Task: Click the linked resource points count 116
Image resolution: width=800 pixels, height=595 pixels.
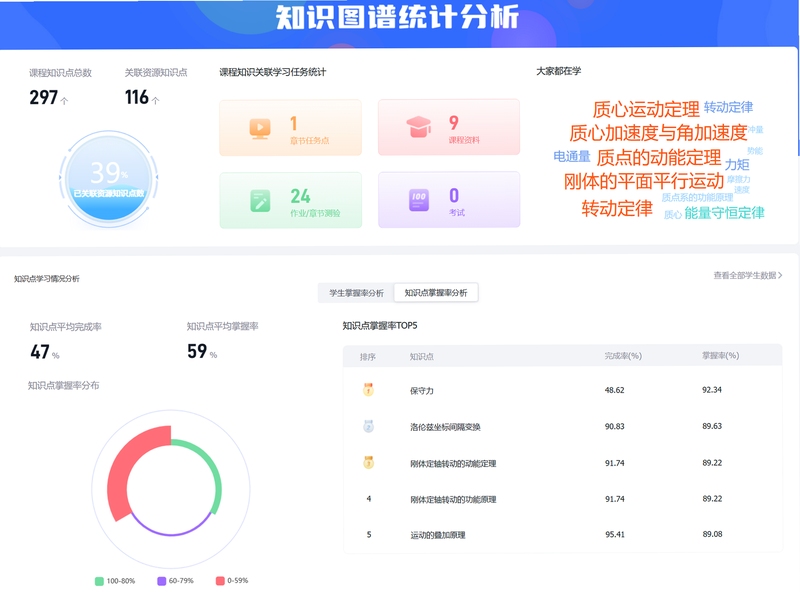Action: [137, 97]
